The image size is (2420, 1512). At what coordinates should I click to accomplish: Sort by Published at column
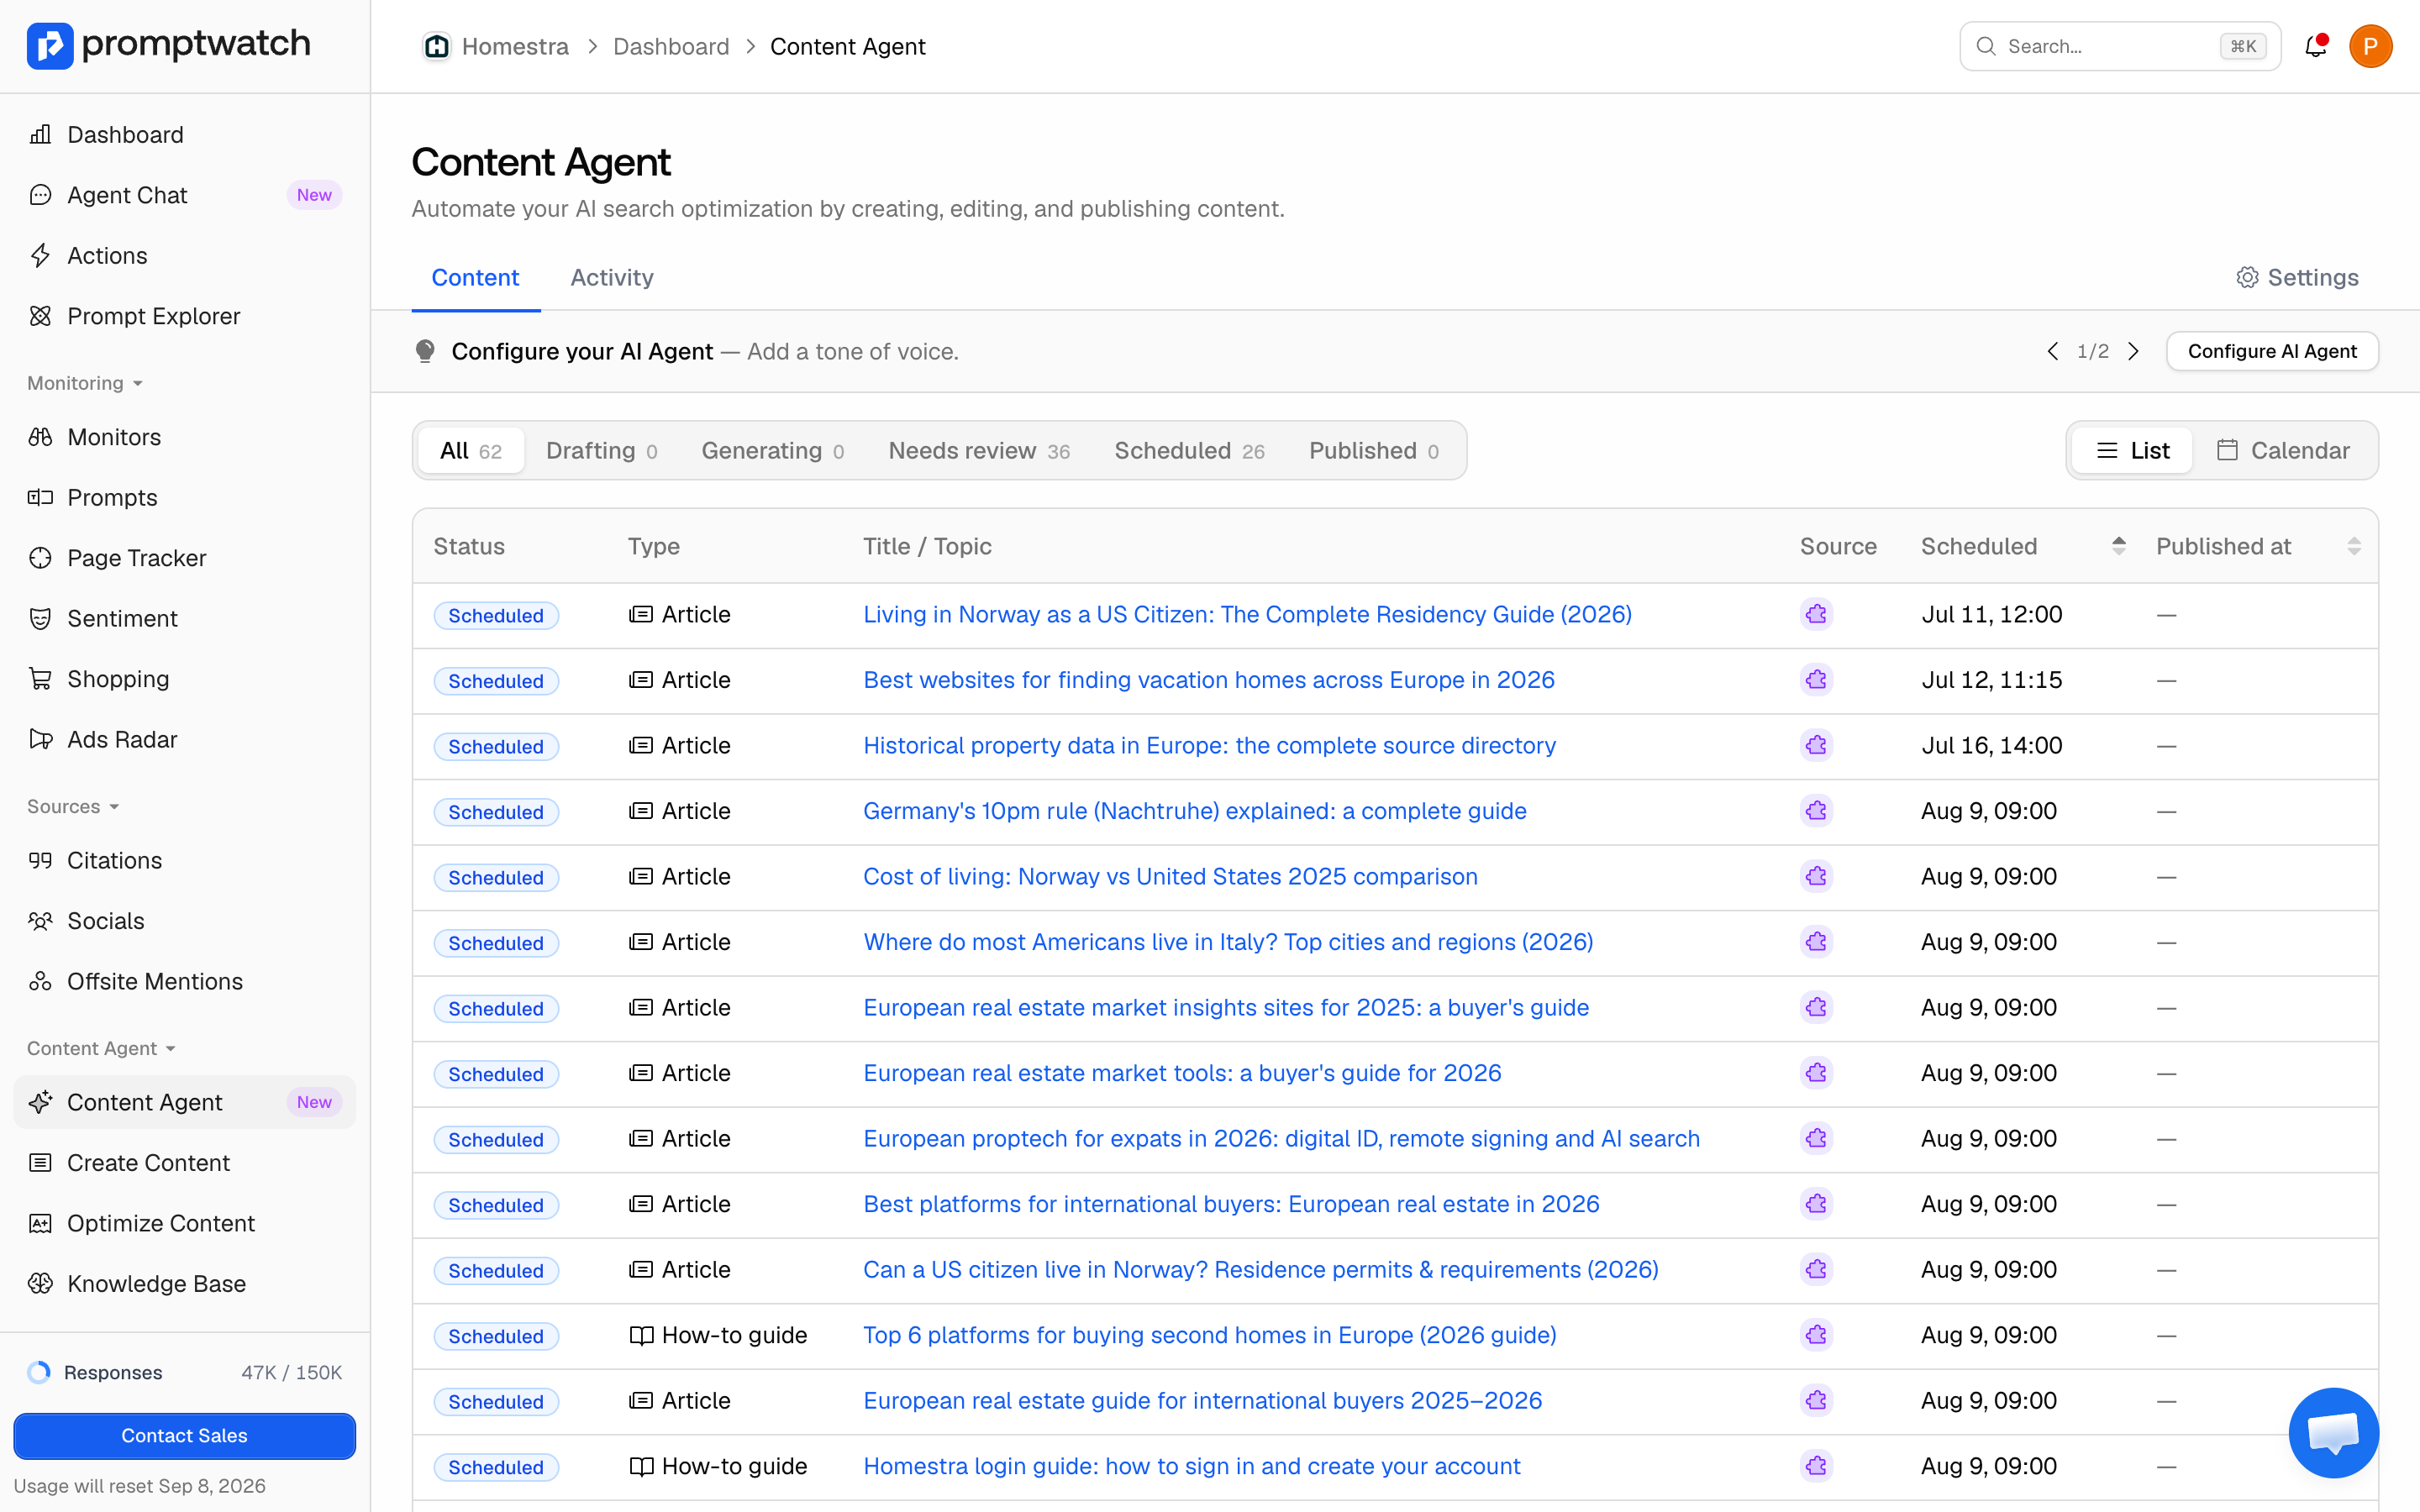[x=2354, y=546]
